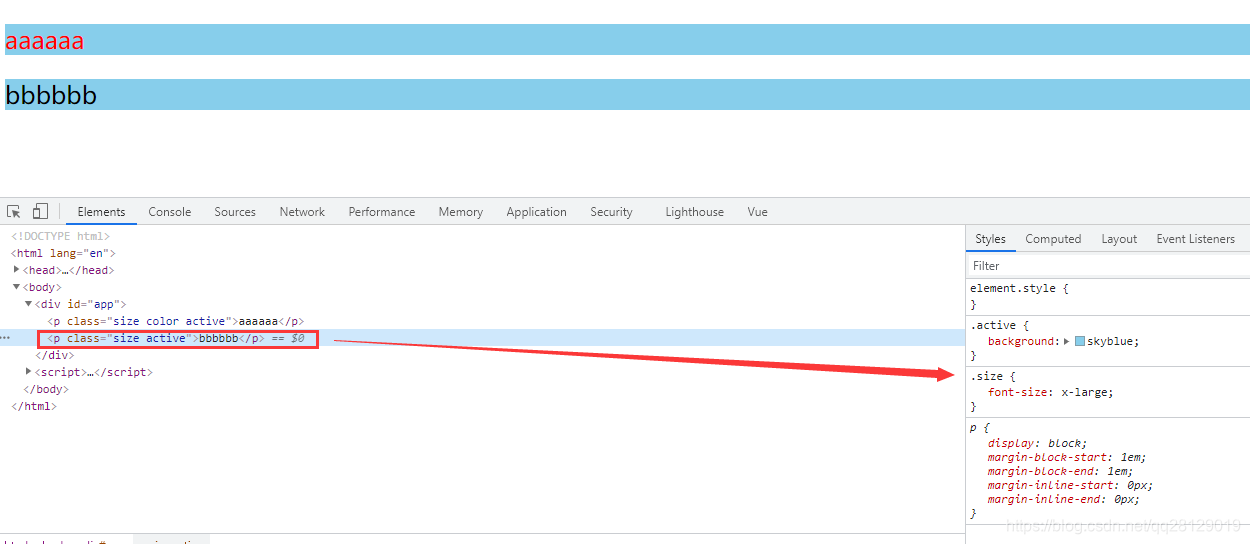The image size is (1250, 544).
Task: Open the Lighthouse tab
Action: pyautogui.click(x=694, y=212)
